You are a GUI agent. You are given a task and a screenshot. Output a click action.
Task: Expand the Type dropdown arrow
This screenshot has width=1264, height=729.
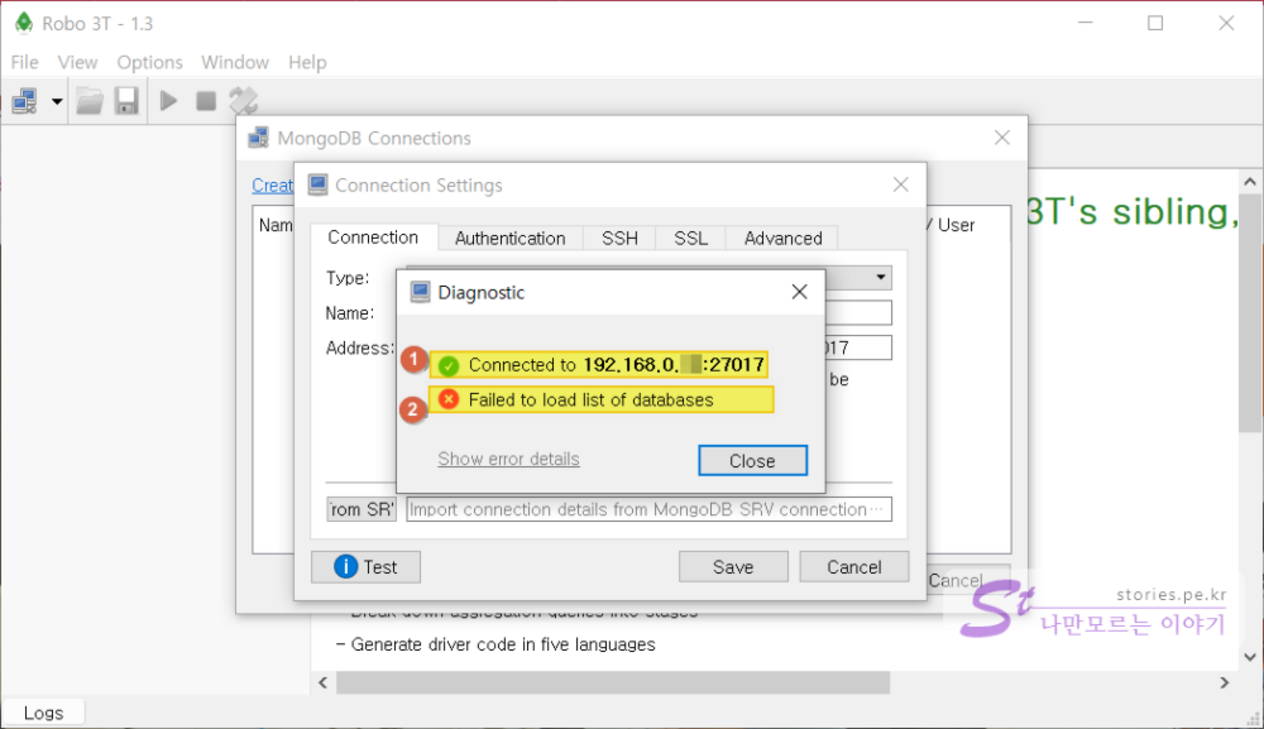[881, 277]
